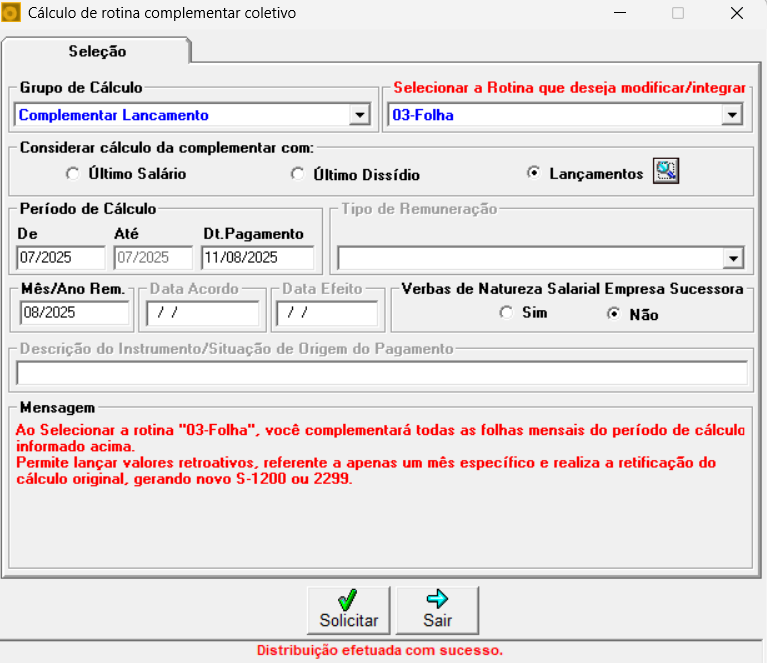Open the Lançamentos search icon button
The height and width of the screenshot is (663, 767).
[x=666, y=171]
